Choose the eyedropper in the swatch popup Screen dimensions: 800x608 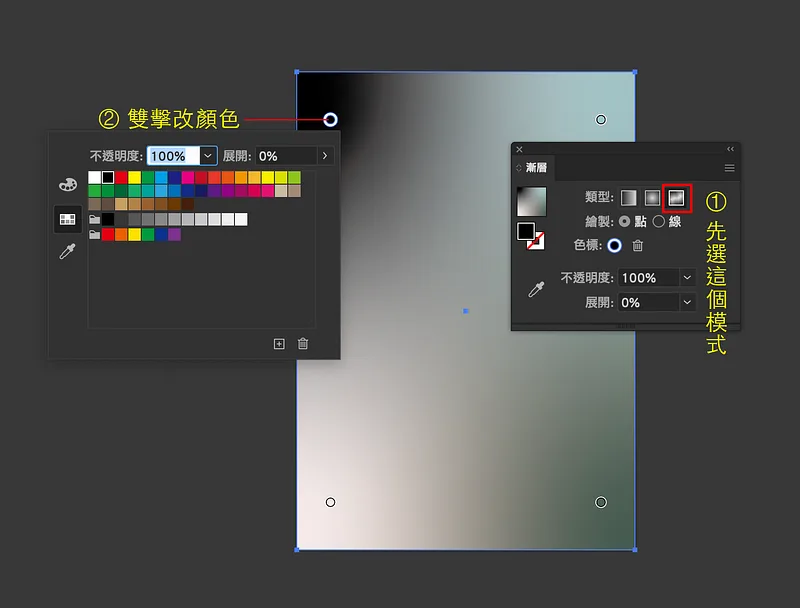click(x=67, y=251)
